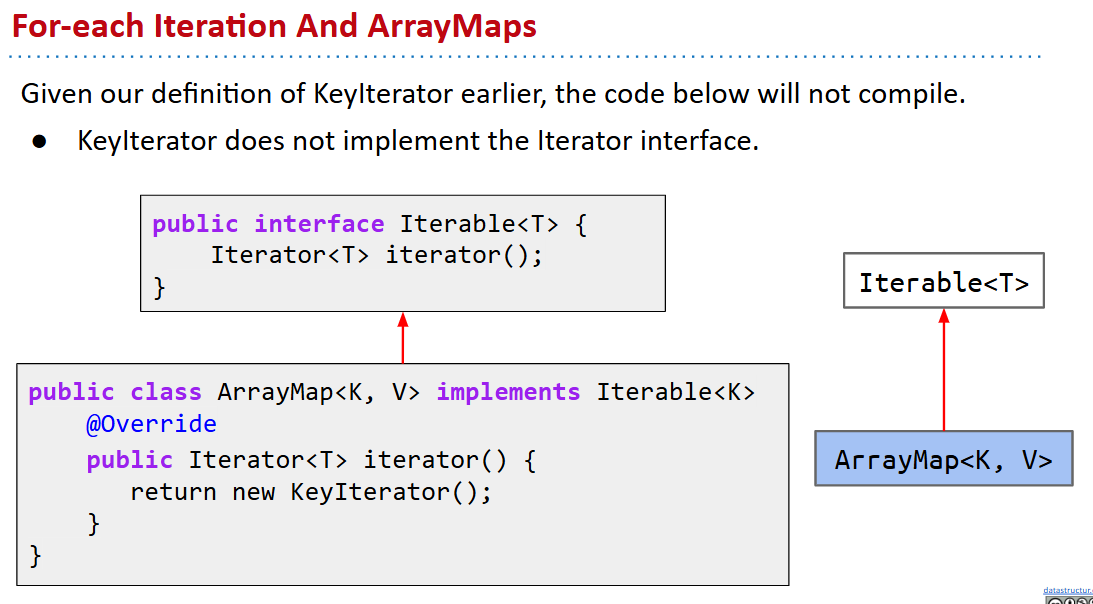1093x604 pixels.
Task: Open the datastructur link in the corner
Action: point(1067,590)
